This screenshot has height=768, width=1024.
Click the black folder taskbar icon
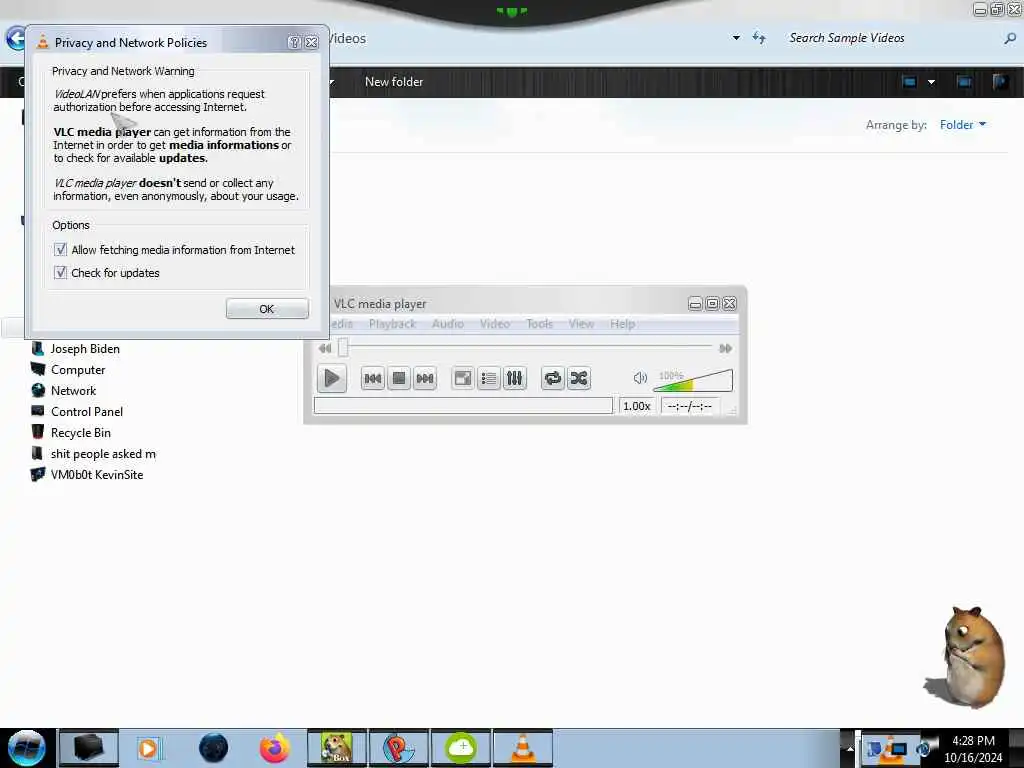coord(89,748)
